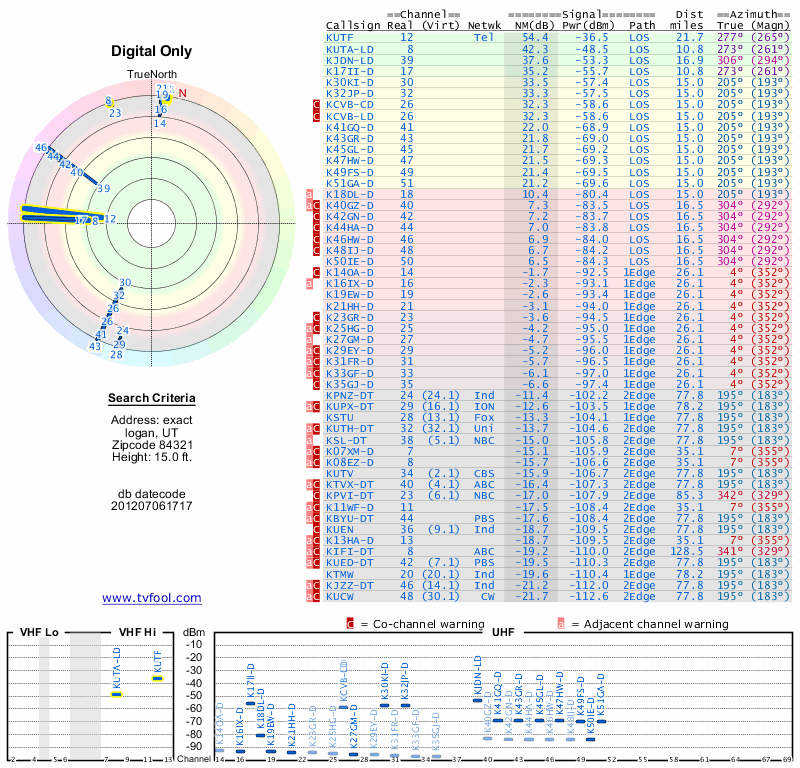Image resolution: width=800 pixels, height=768 pixels.
Task: Click the red co-channel warning legend icon
Action: click(x=350, y=624)
